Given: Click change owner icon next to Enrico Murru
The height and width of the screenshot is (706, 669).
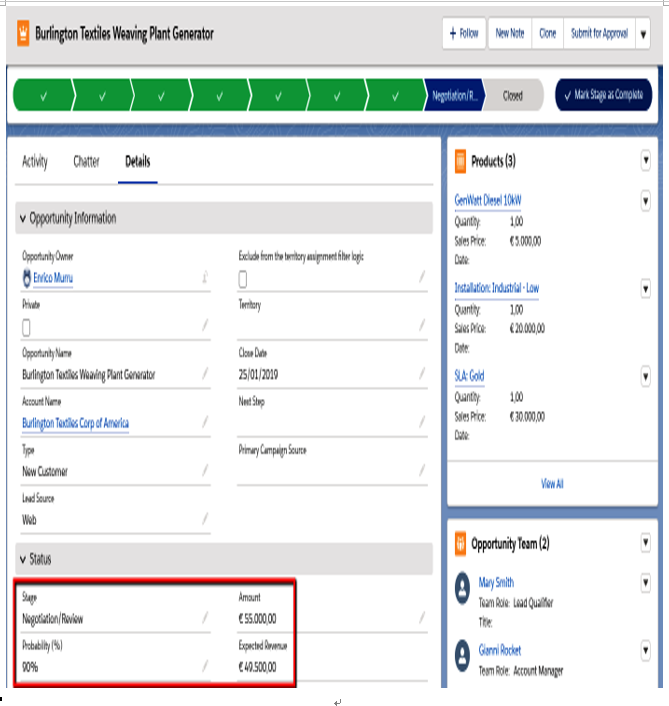Looking at the screenshot, I should (x=205, y=276).
